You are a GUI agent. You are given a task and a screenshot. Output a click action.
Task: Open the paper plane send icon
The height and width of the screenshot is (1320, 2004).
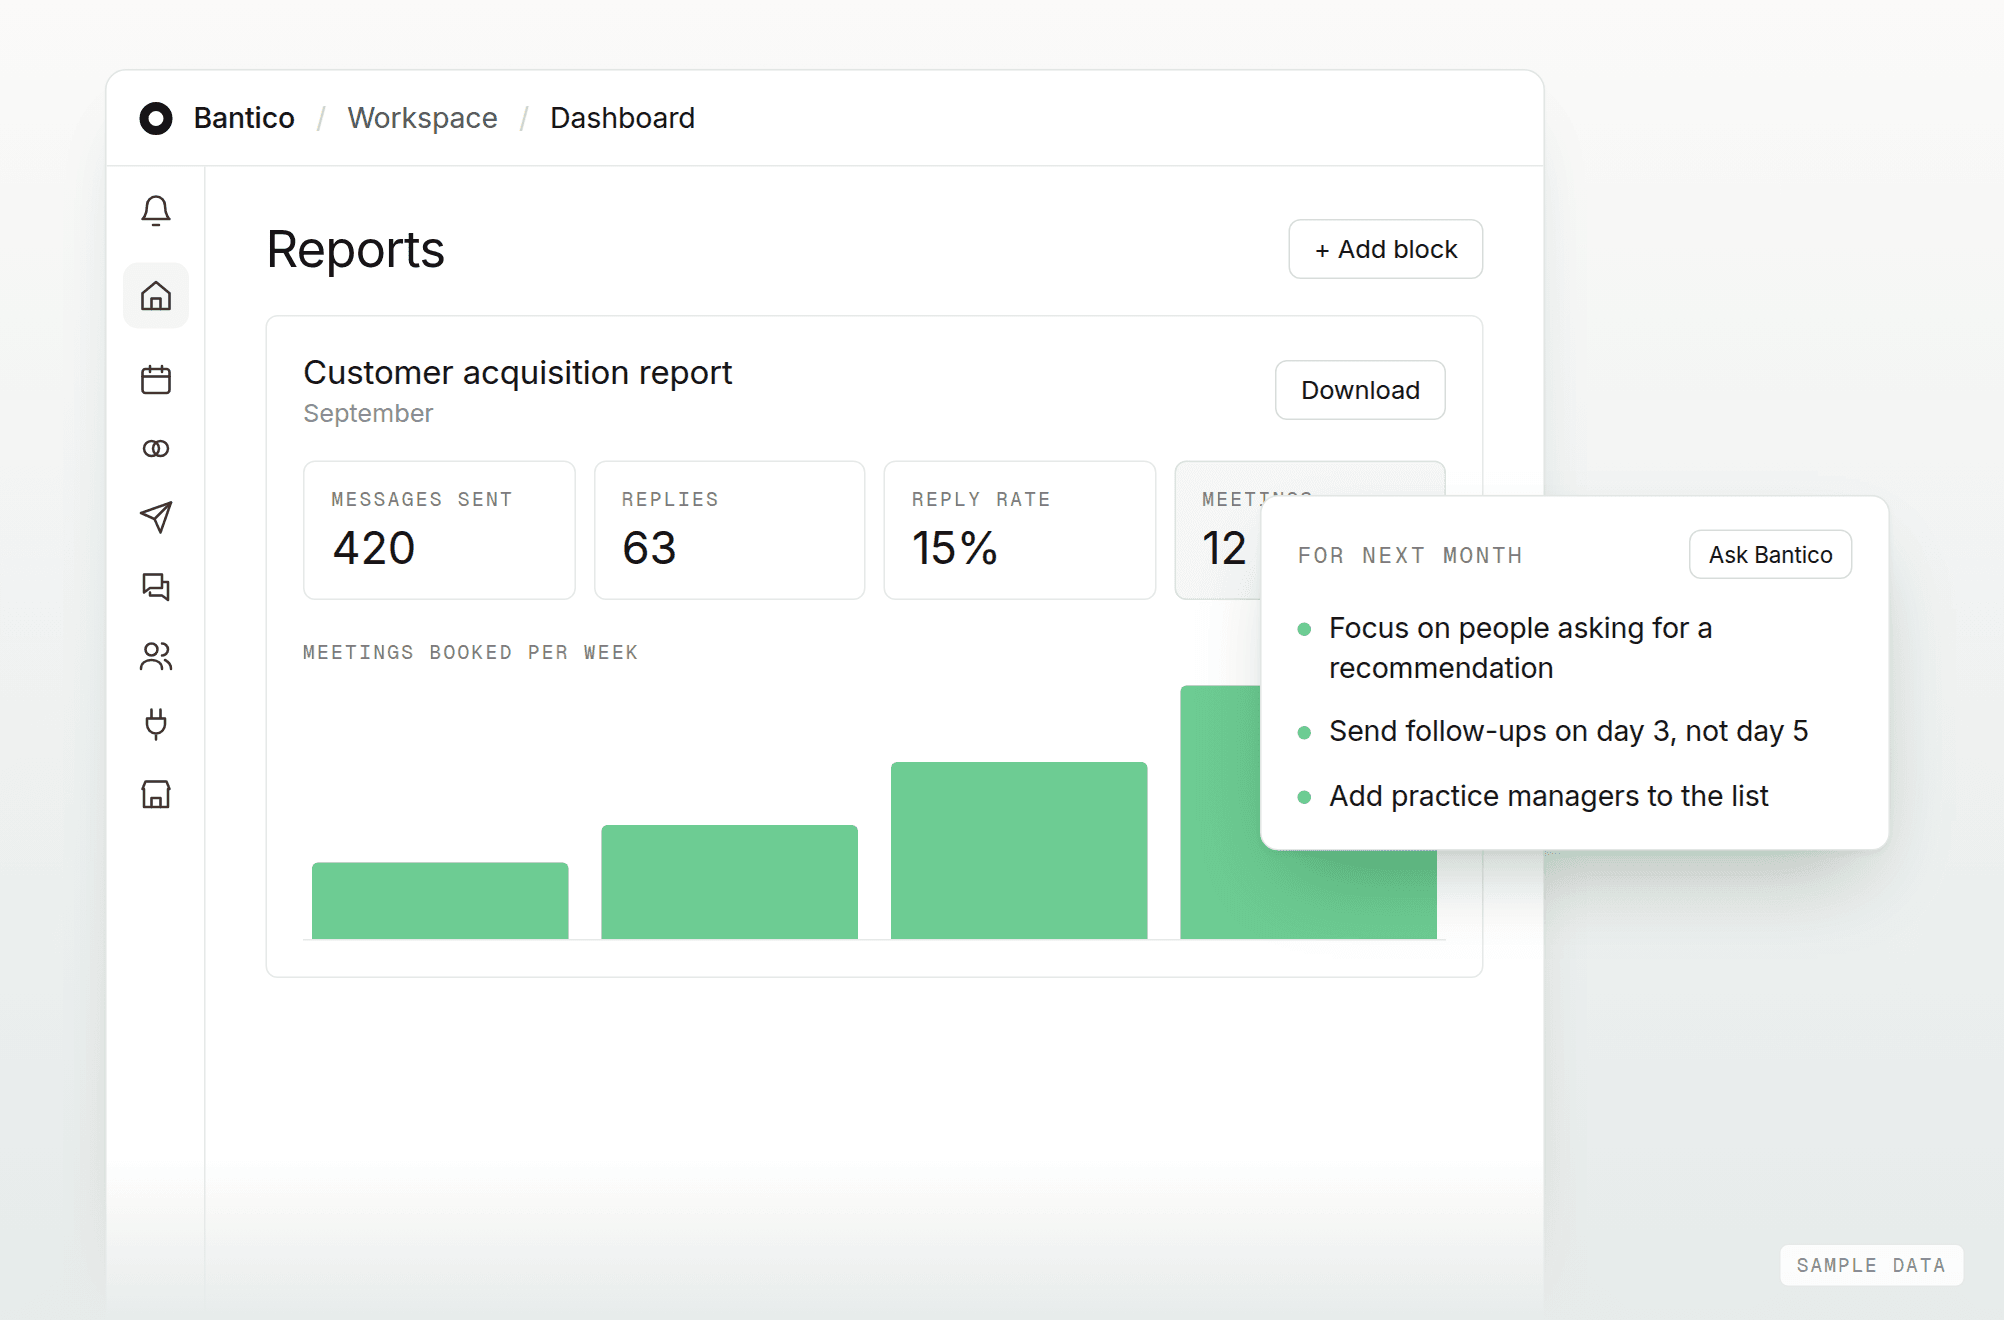(156, 517)
